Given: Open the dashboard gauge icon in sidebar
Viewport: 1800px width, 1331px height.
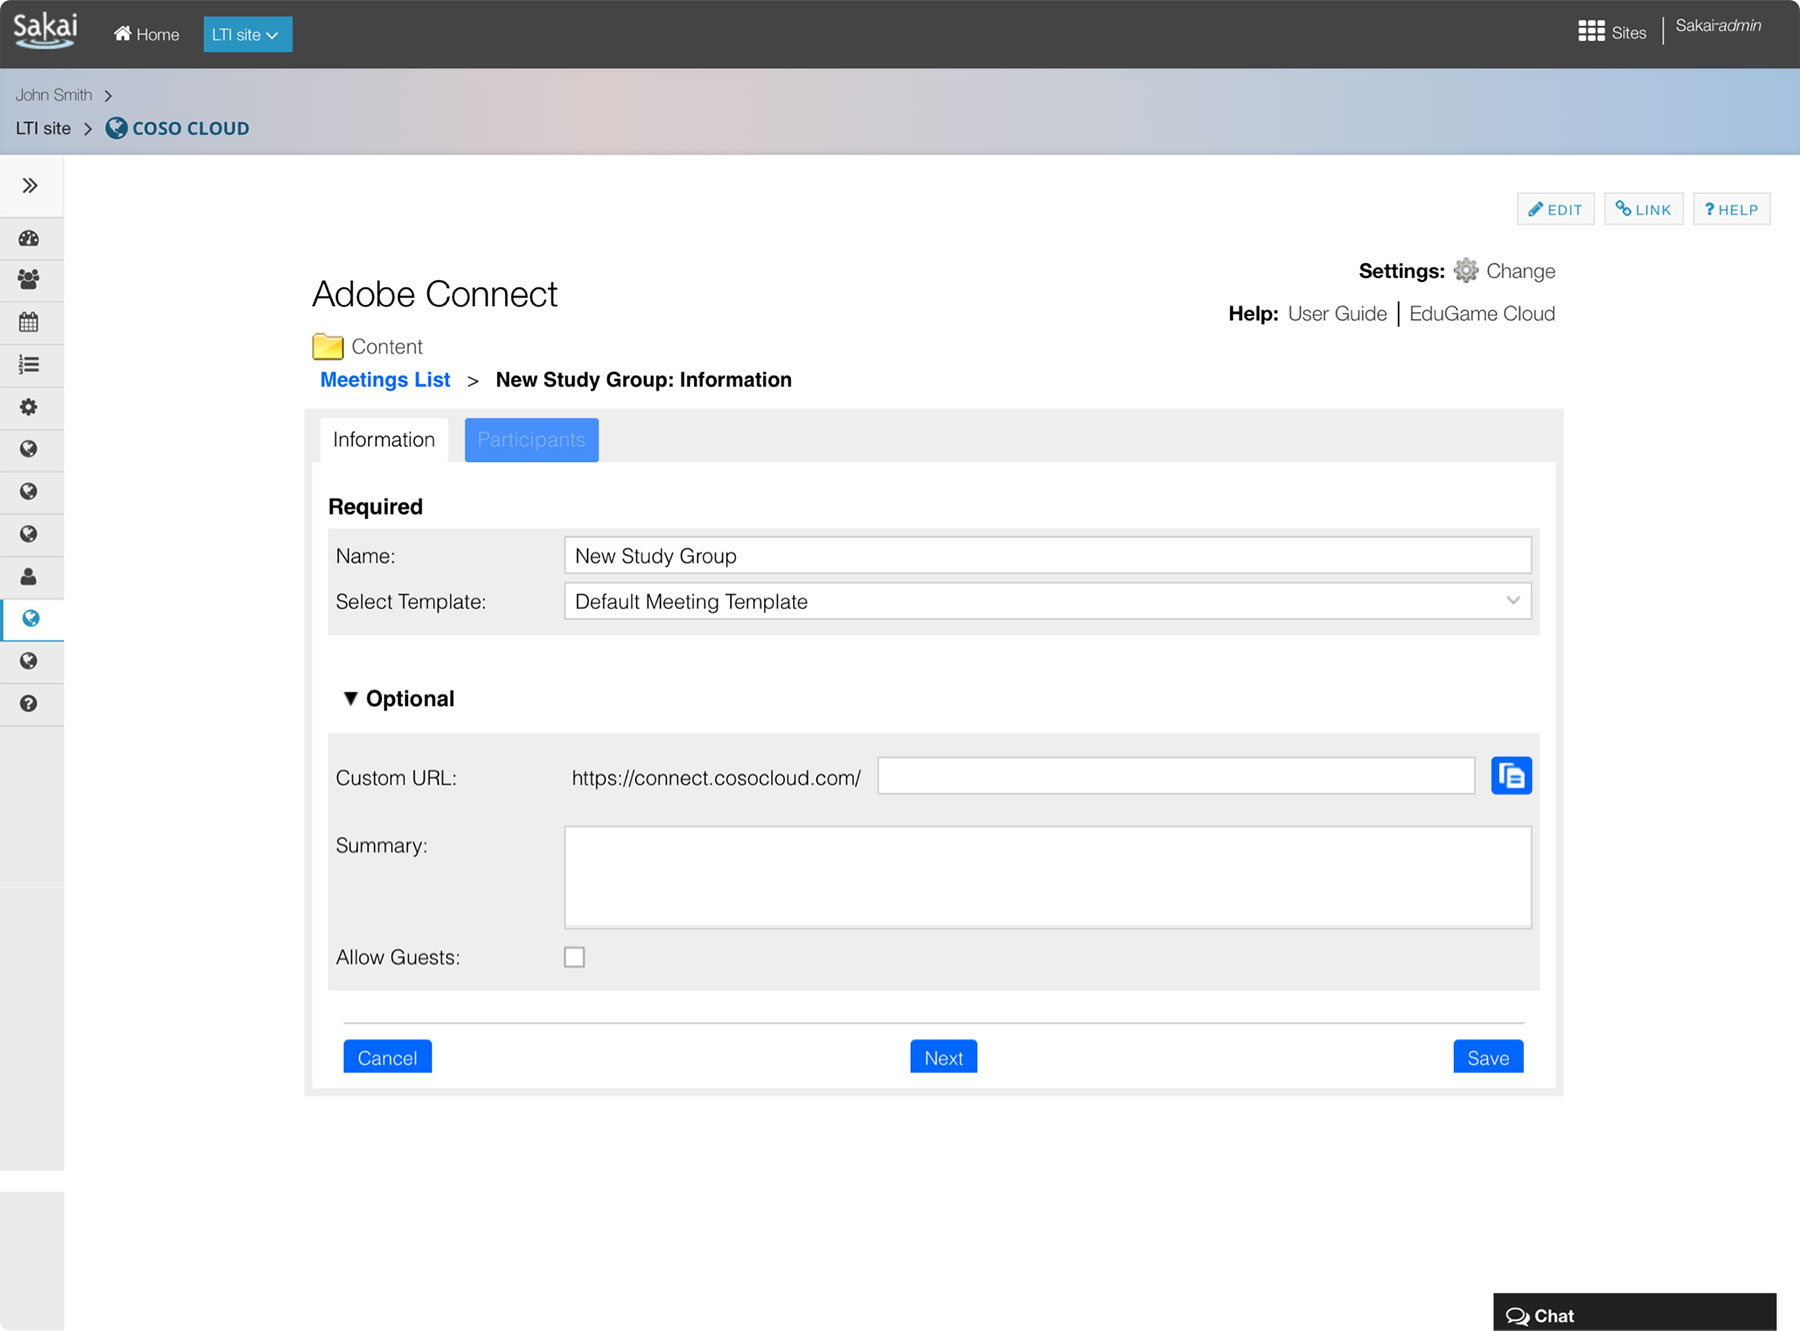Looking at the screenshot, I should [29, 238].
